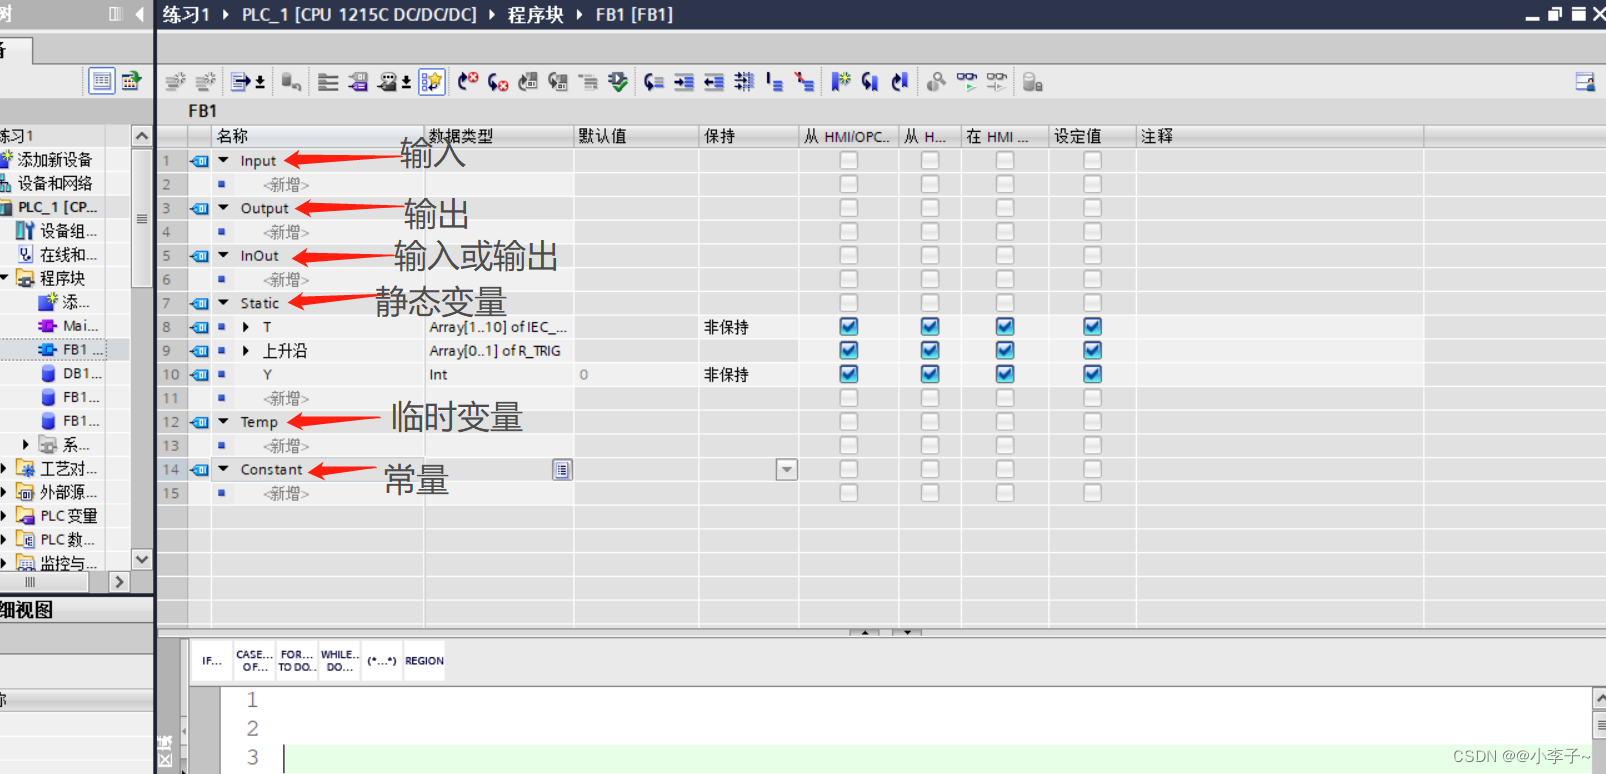Uncheck the 在 HMI checkbox for variable T
The image size is (1606, 774).
[x=1005, y=326]
